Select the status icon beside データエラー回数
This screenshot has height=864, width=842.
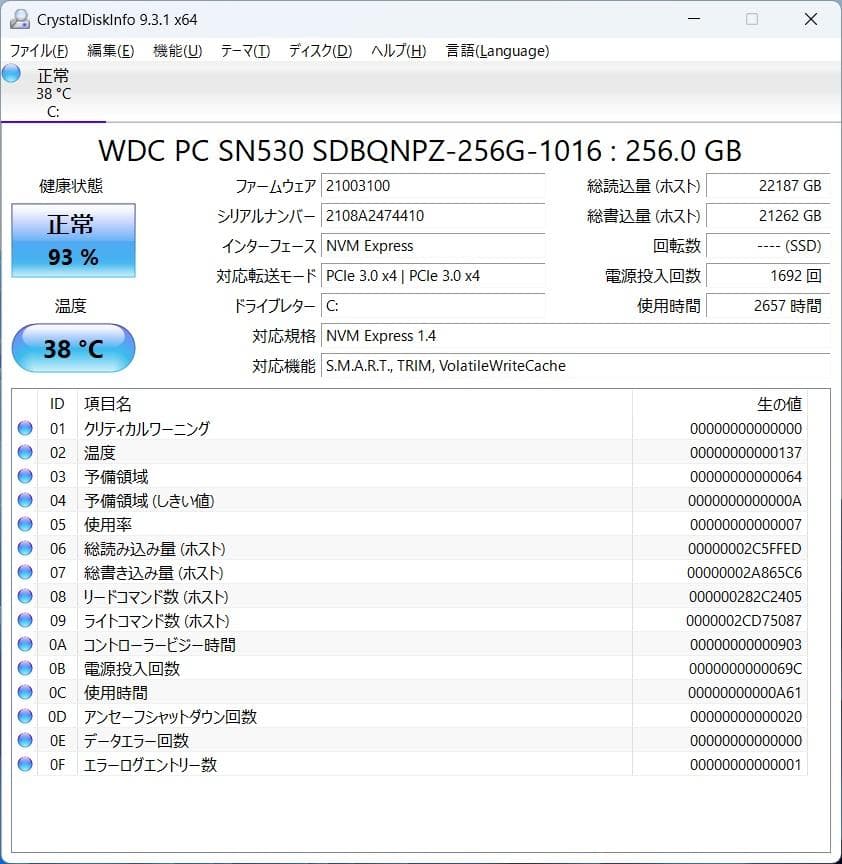(x=25, y=740)
